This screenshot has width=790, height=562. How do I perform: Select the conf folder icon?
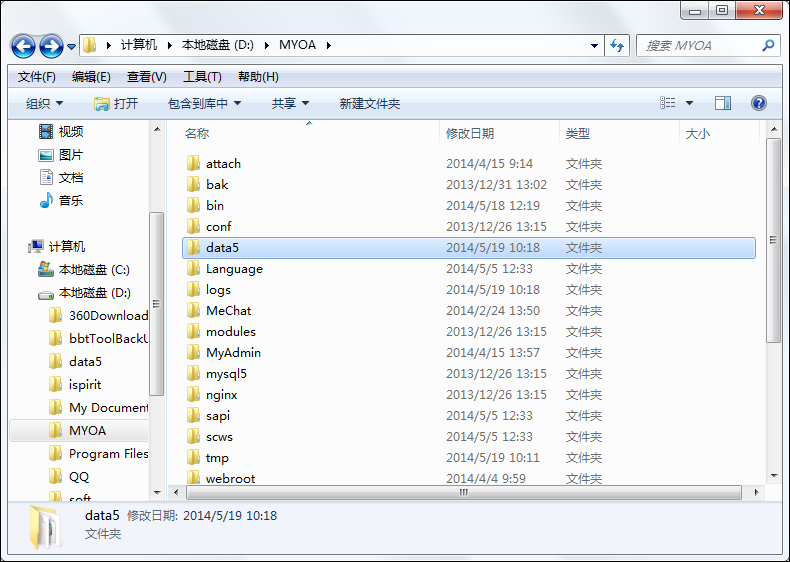point(193,226)
